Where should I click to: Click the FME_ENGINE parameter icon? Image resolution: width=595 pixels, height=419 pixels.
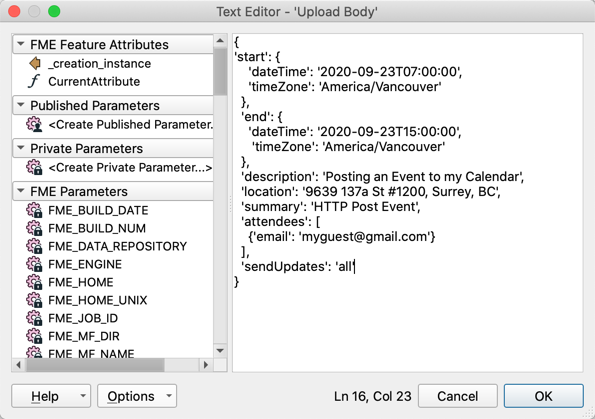click(x=34, y=264)
